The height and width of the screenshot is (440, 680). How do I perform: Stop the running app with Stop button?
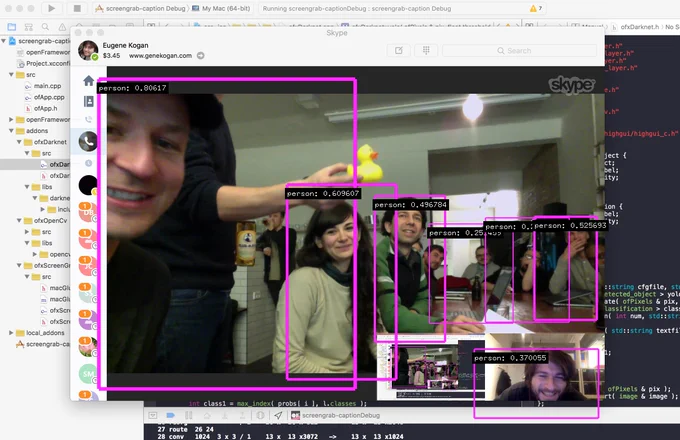(77, 8)
